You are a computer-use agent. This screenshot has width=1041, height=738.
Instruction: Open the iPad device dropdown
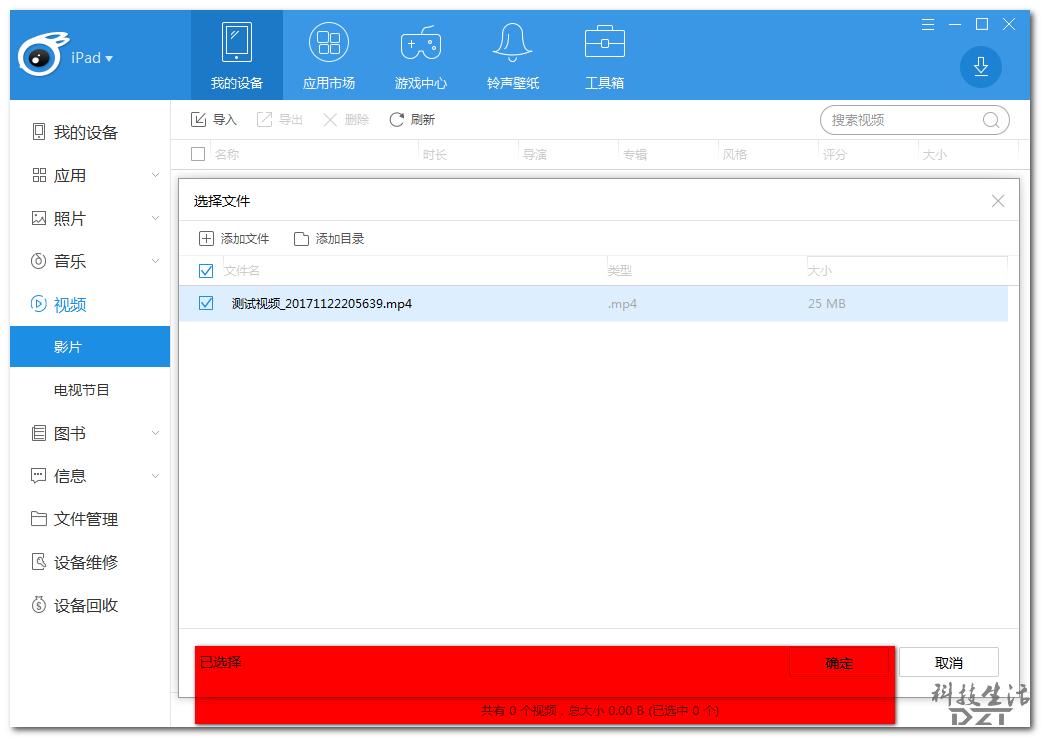pyautogui.click(x=89, y=57)
